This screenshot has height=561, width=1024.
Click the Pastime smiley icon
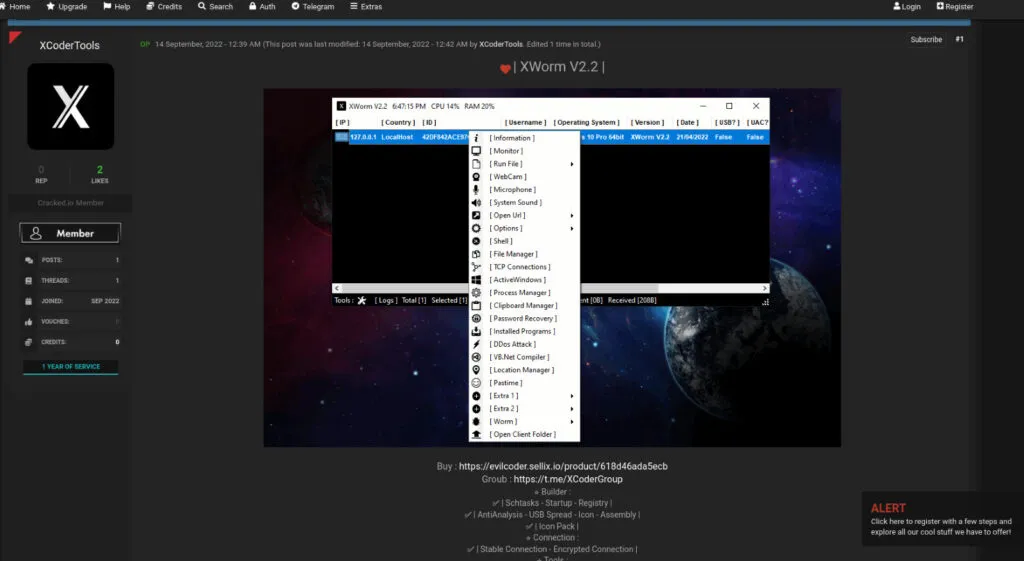click(476, 383)
